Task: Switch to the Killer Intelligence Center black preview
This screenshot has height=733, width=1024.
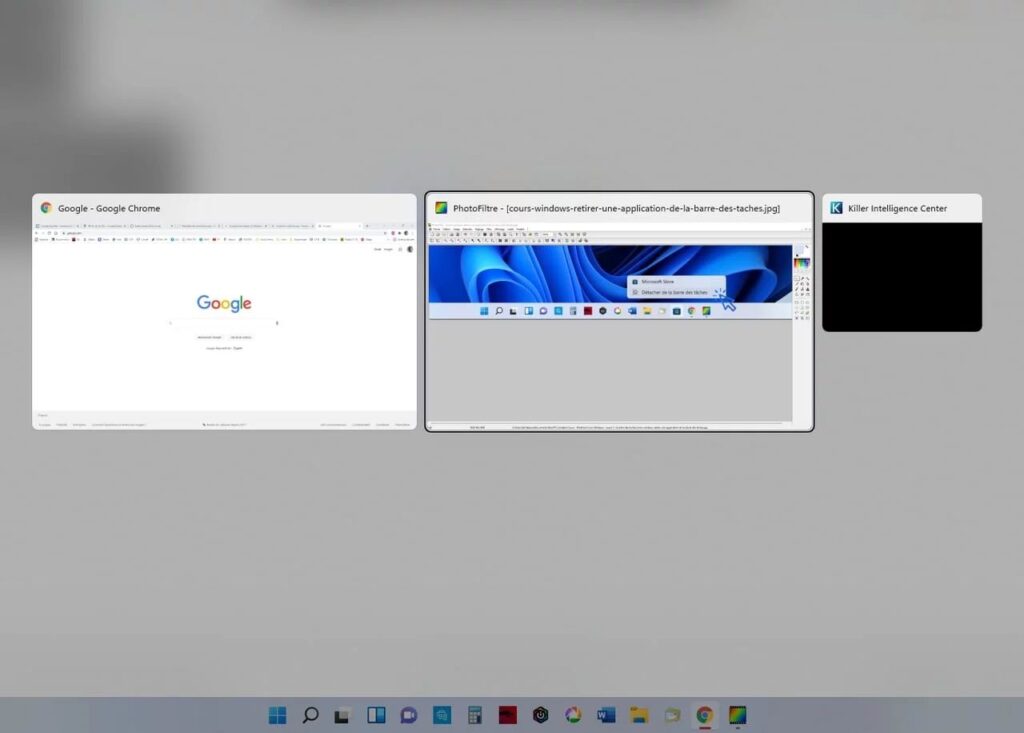Action: [901, 276]
